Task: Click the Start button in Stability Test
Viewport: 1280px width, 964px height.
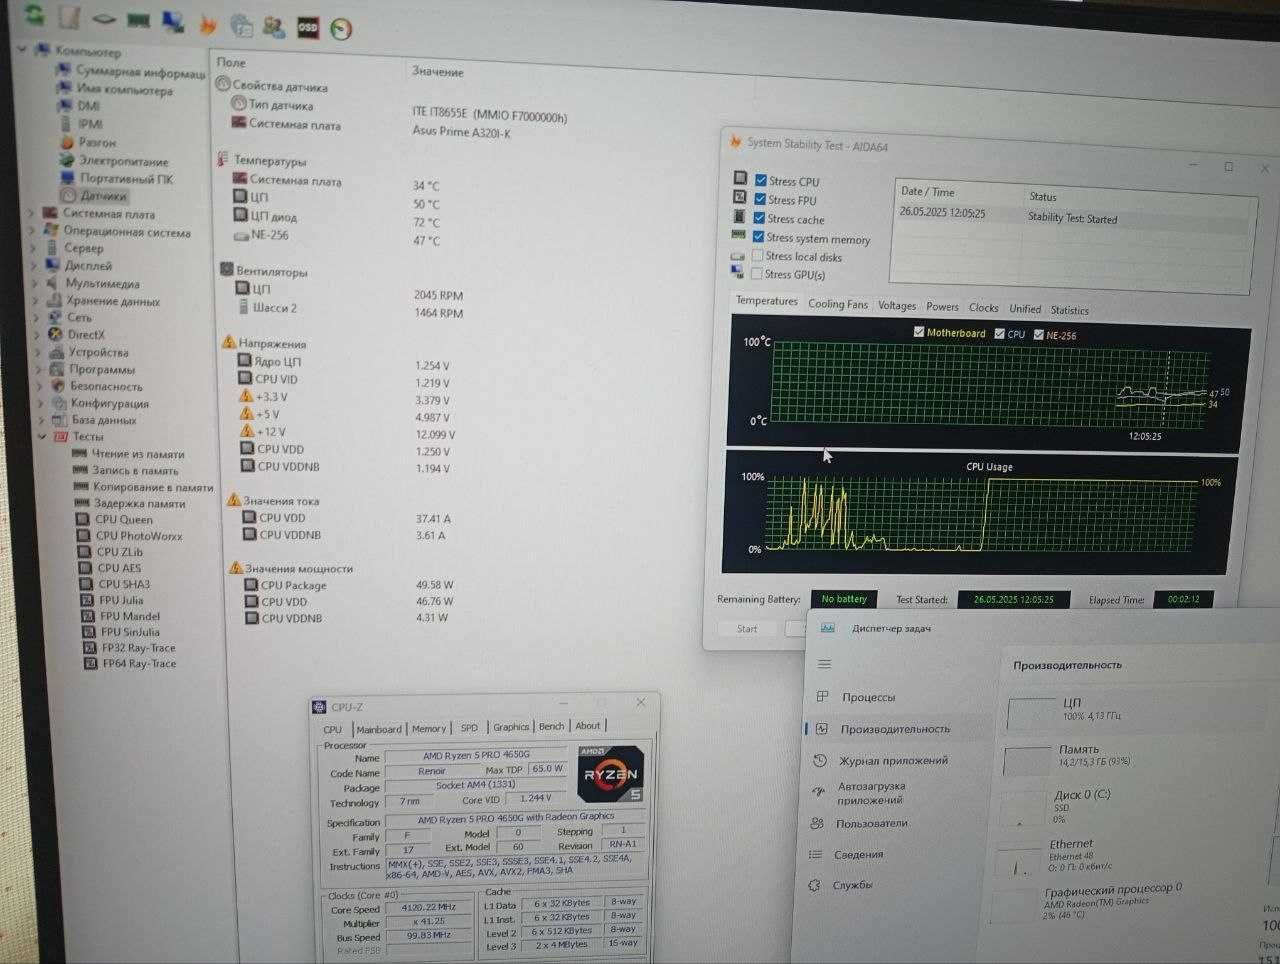Action: (747, 628)
